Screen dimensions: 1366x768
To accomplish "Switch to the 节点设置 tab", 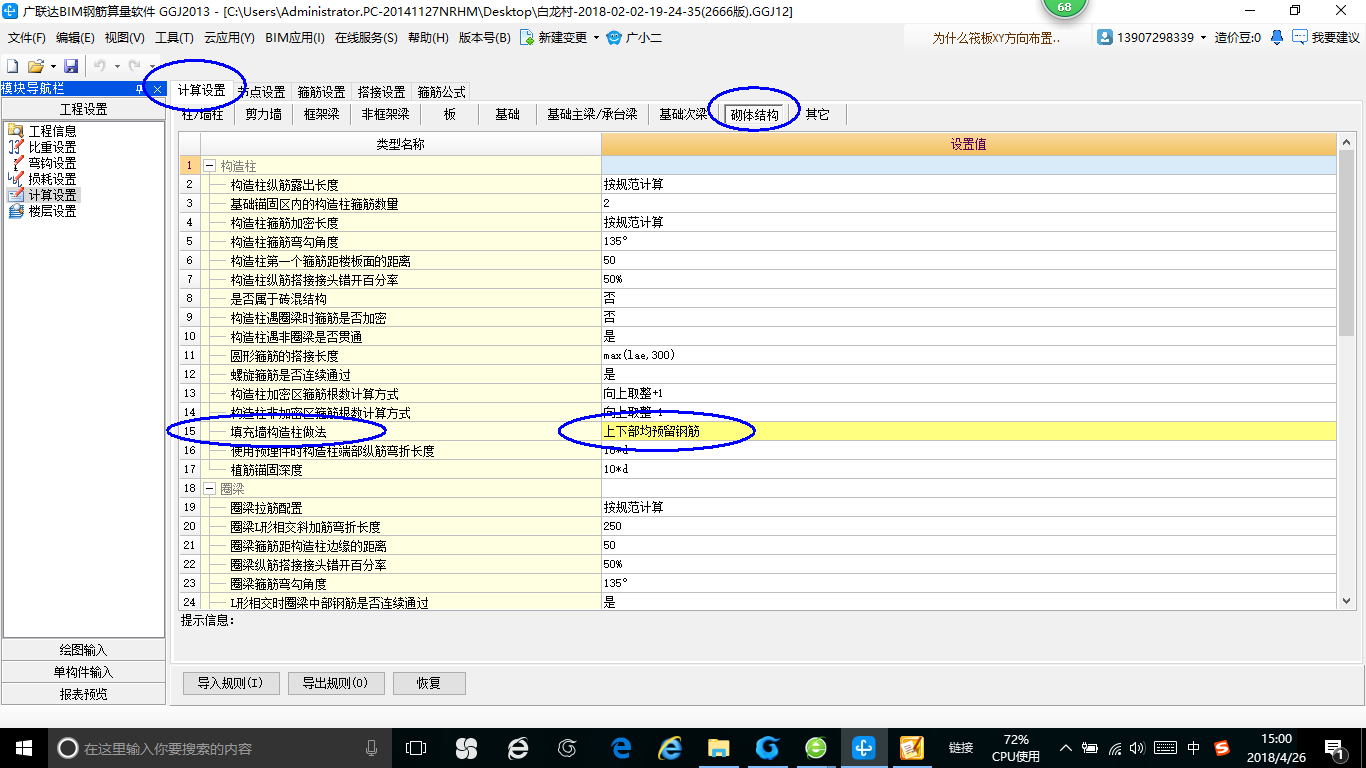I will 262,91.
